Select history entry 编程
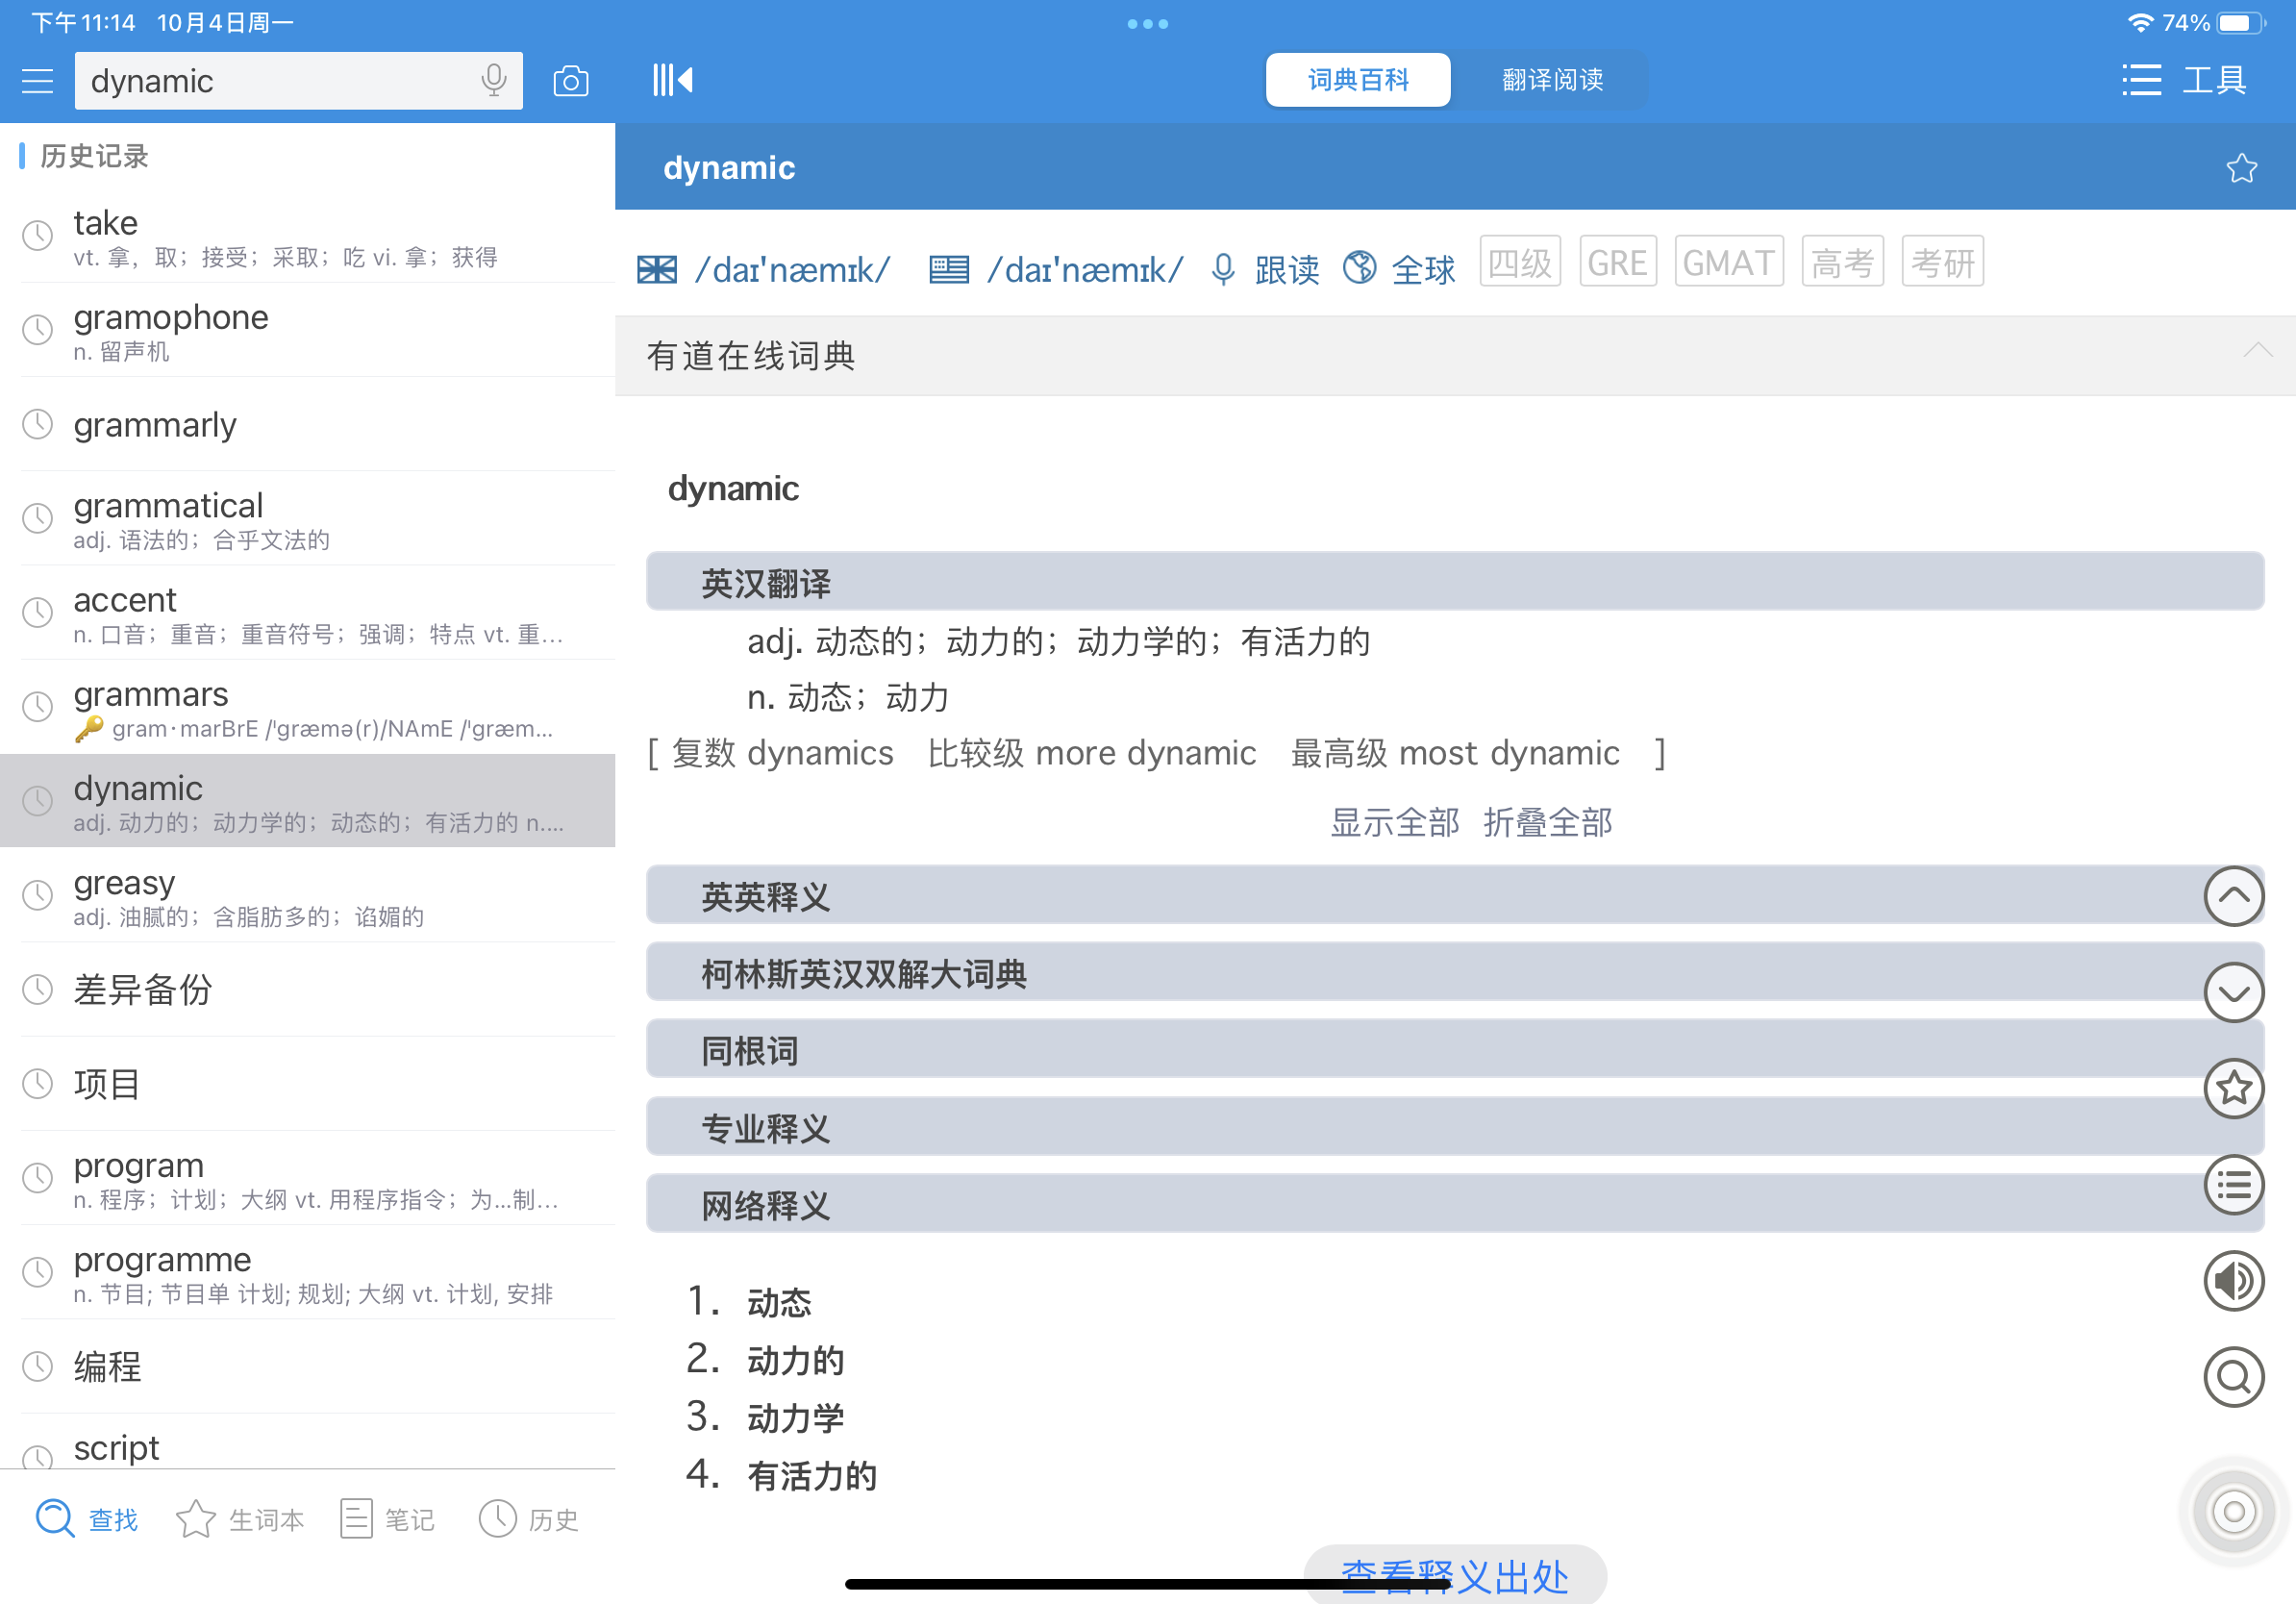Image resolution: width=2296 pixels, height=1604 pixels. coord(307,1367)
